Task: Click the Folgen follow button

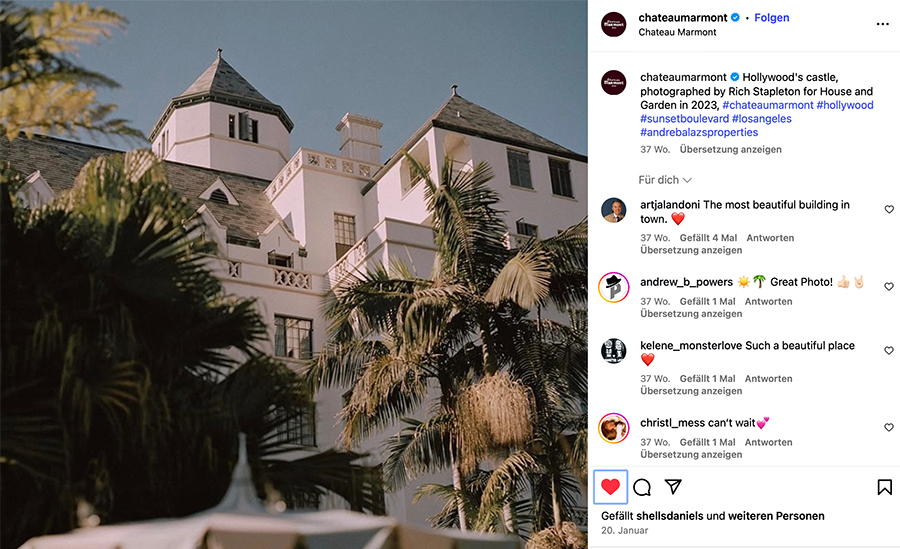Action: (x=771, y=18)
